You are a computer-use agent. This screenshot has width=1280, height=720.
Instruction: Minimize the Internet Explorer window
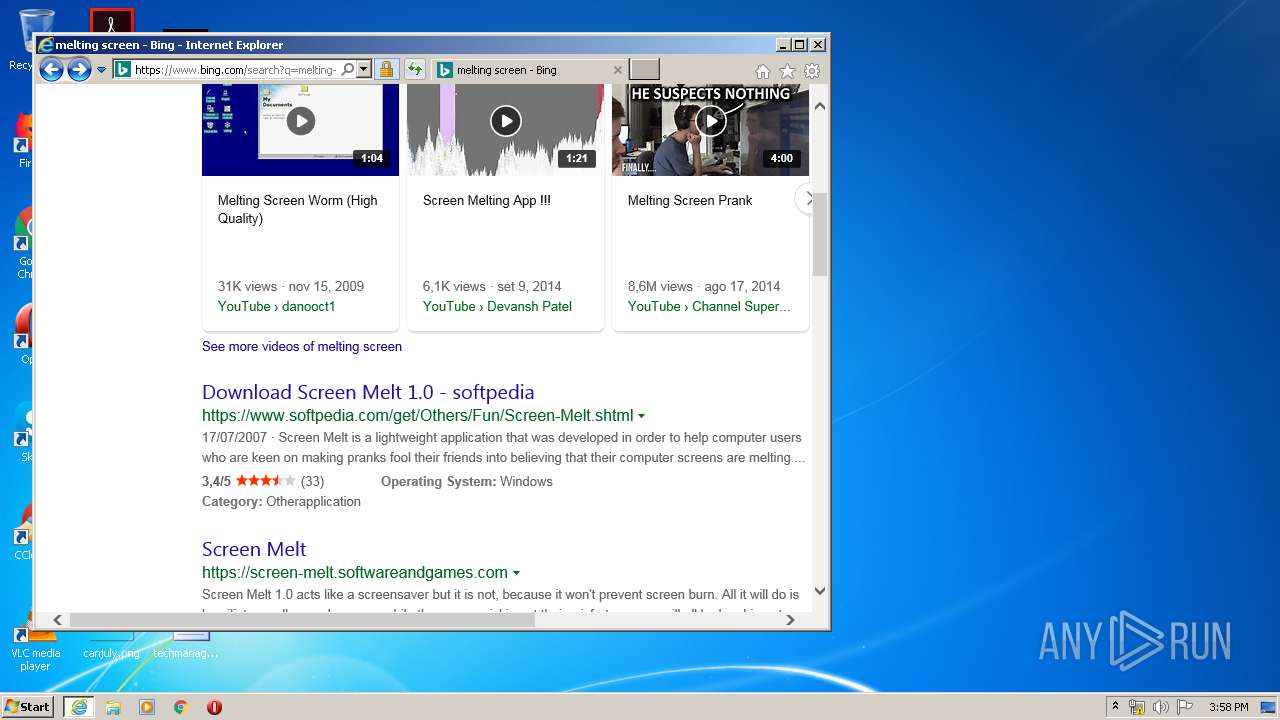pyautogui.click(x=782, y=44)
